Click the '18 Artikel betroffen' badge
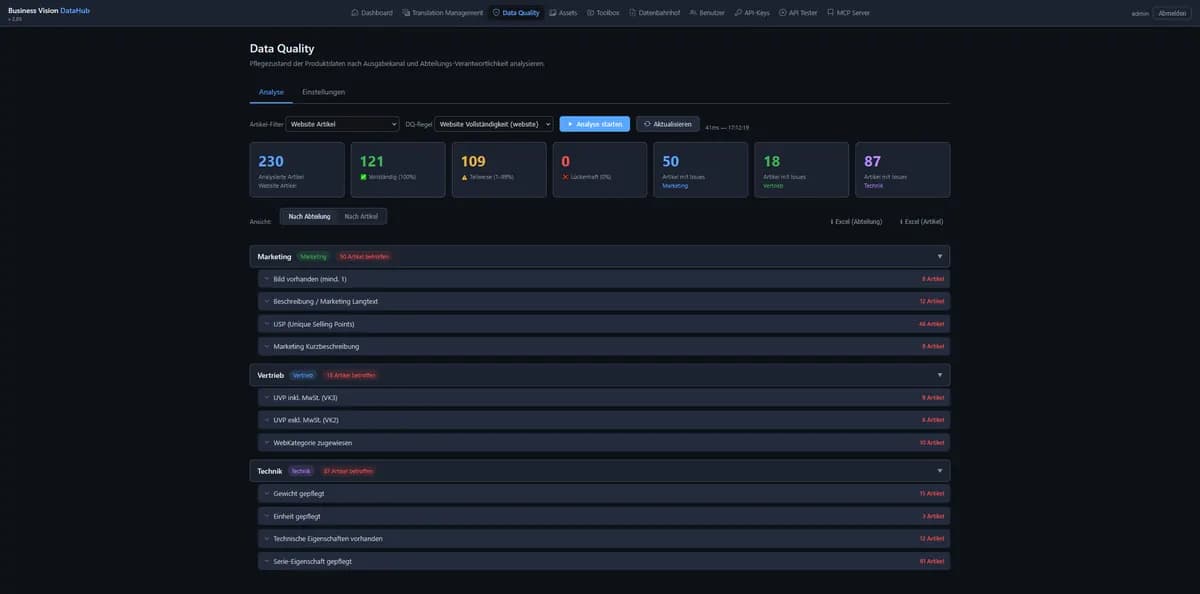The width and height of the screenshot is (1200, 594). [351, 375]
